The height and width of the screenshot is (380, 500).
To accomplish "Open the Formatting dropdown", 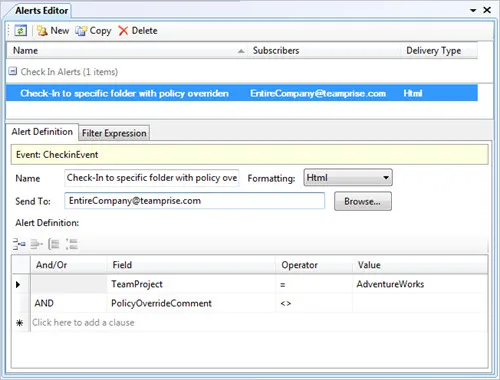I will coord(348,177).
